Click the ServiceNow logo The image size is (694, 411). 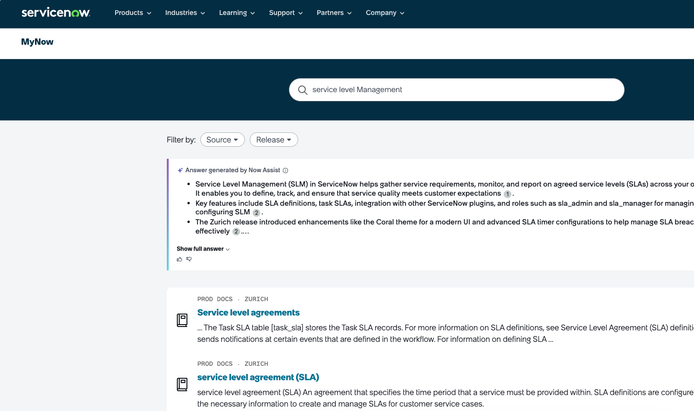(56, 13)
